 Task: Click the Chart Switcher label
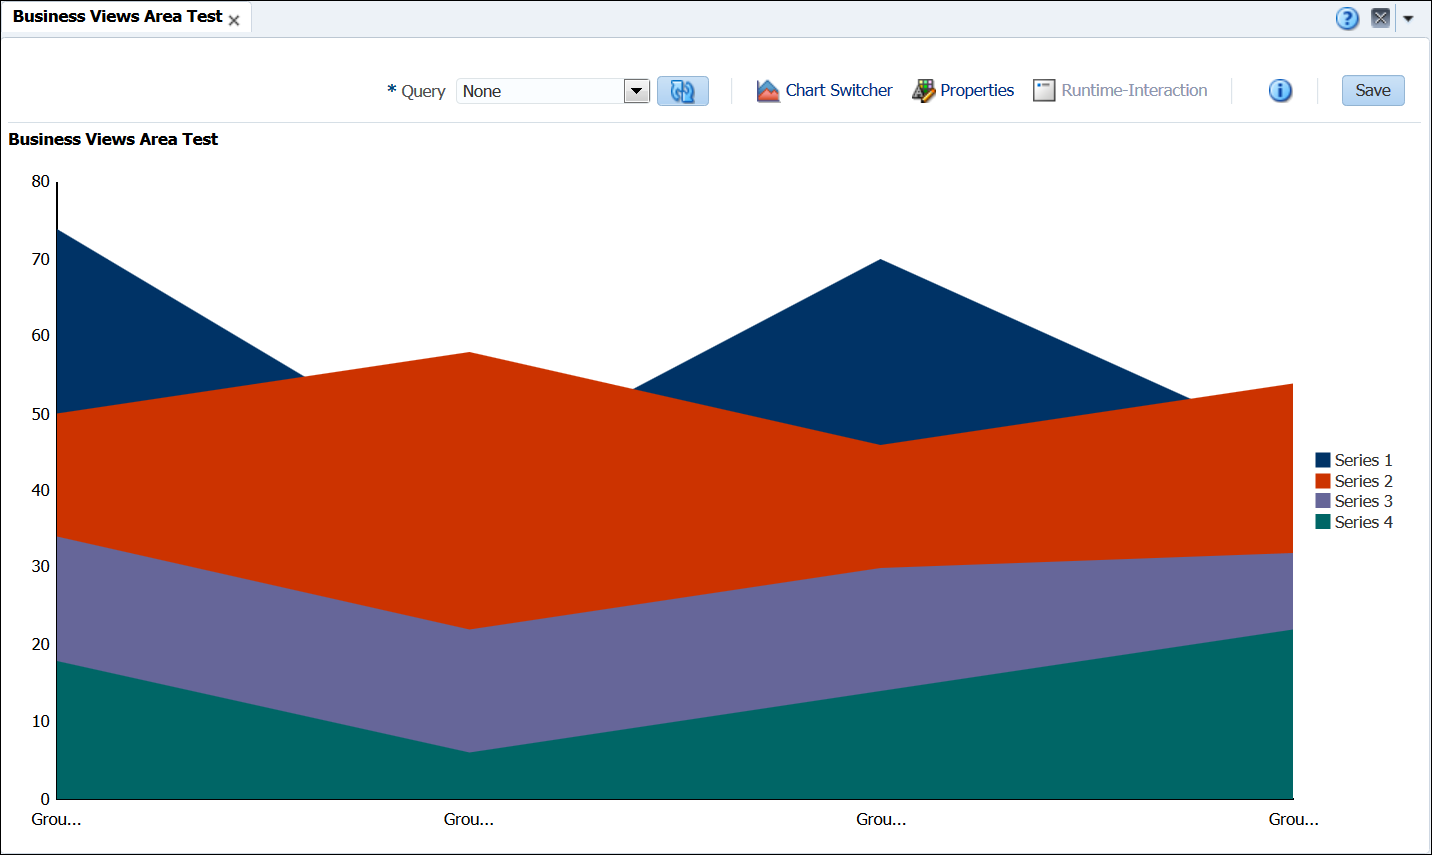click(x=838, y=91)
